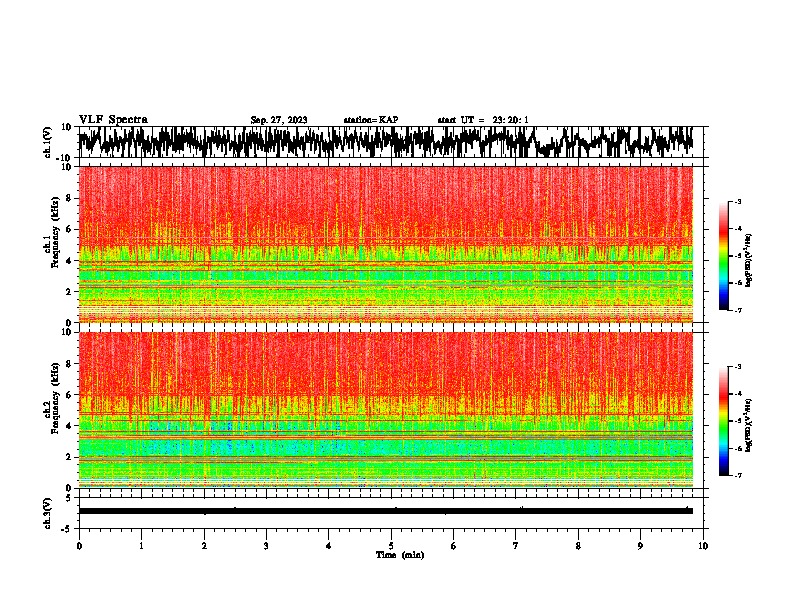Click the '-3' tick on ch.2 colorbar

[x=738, y=367]
